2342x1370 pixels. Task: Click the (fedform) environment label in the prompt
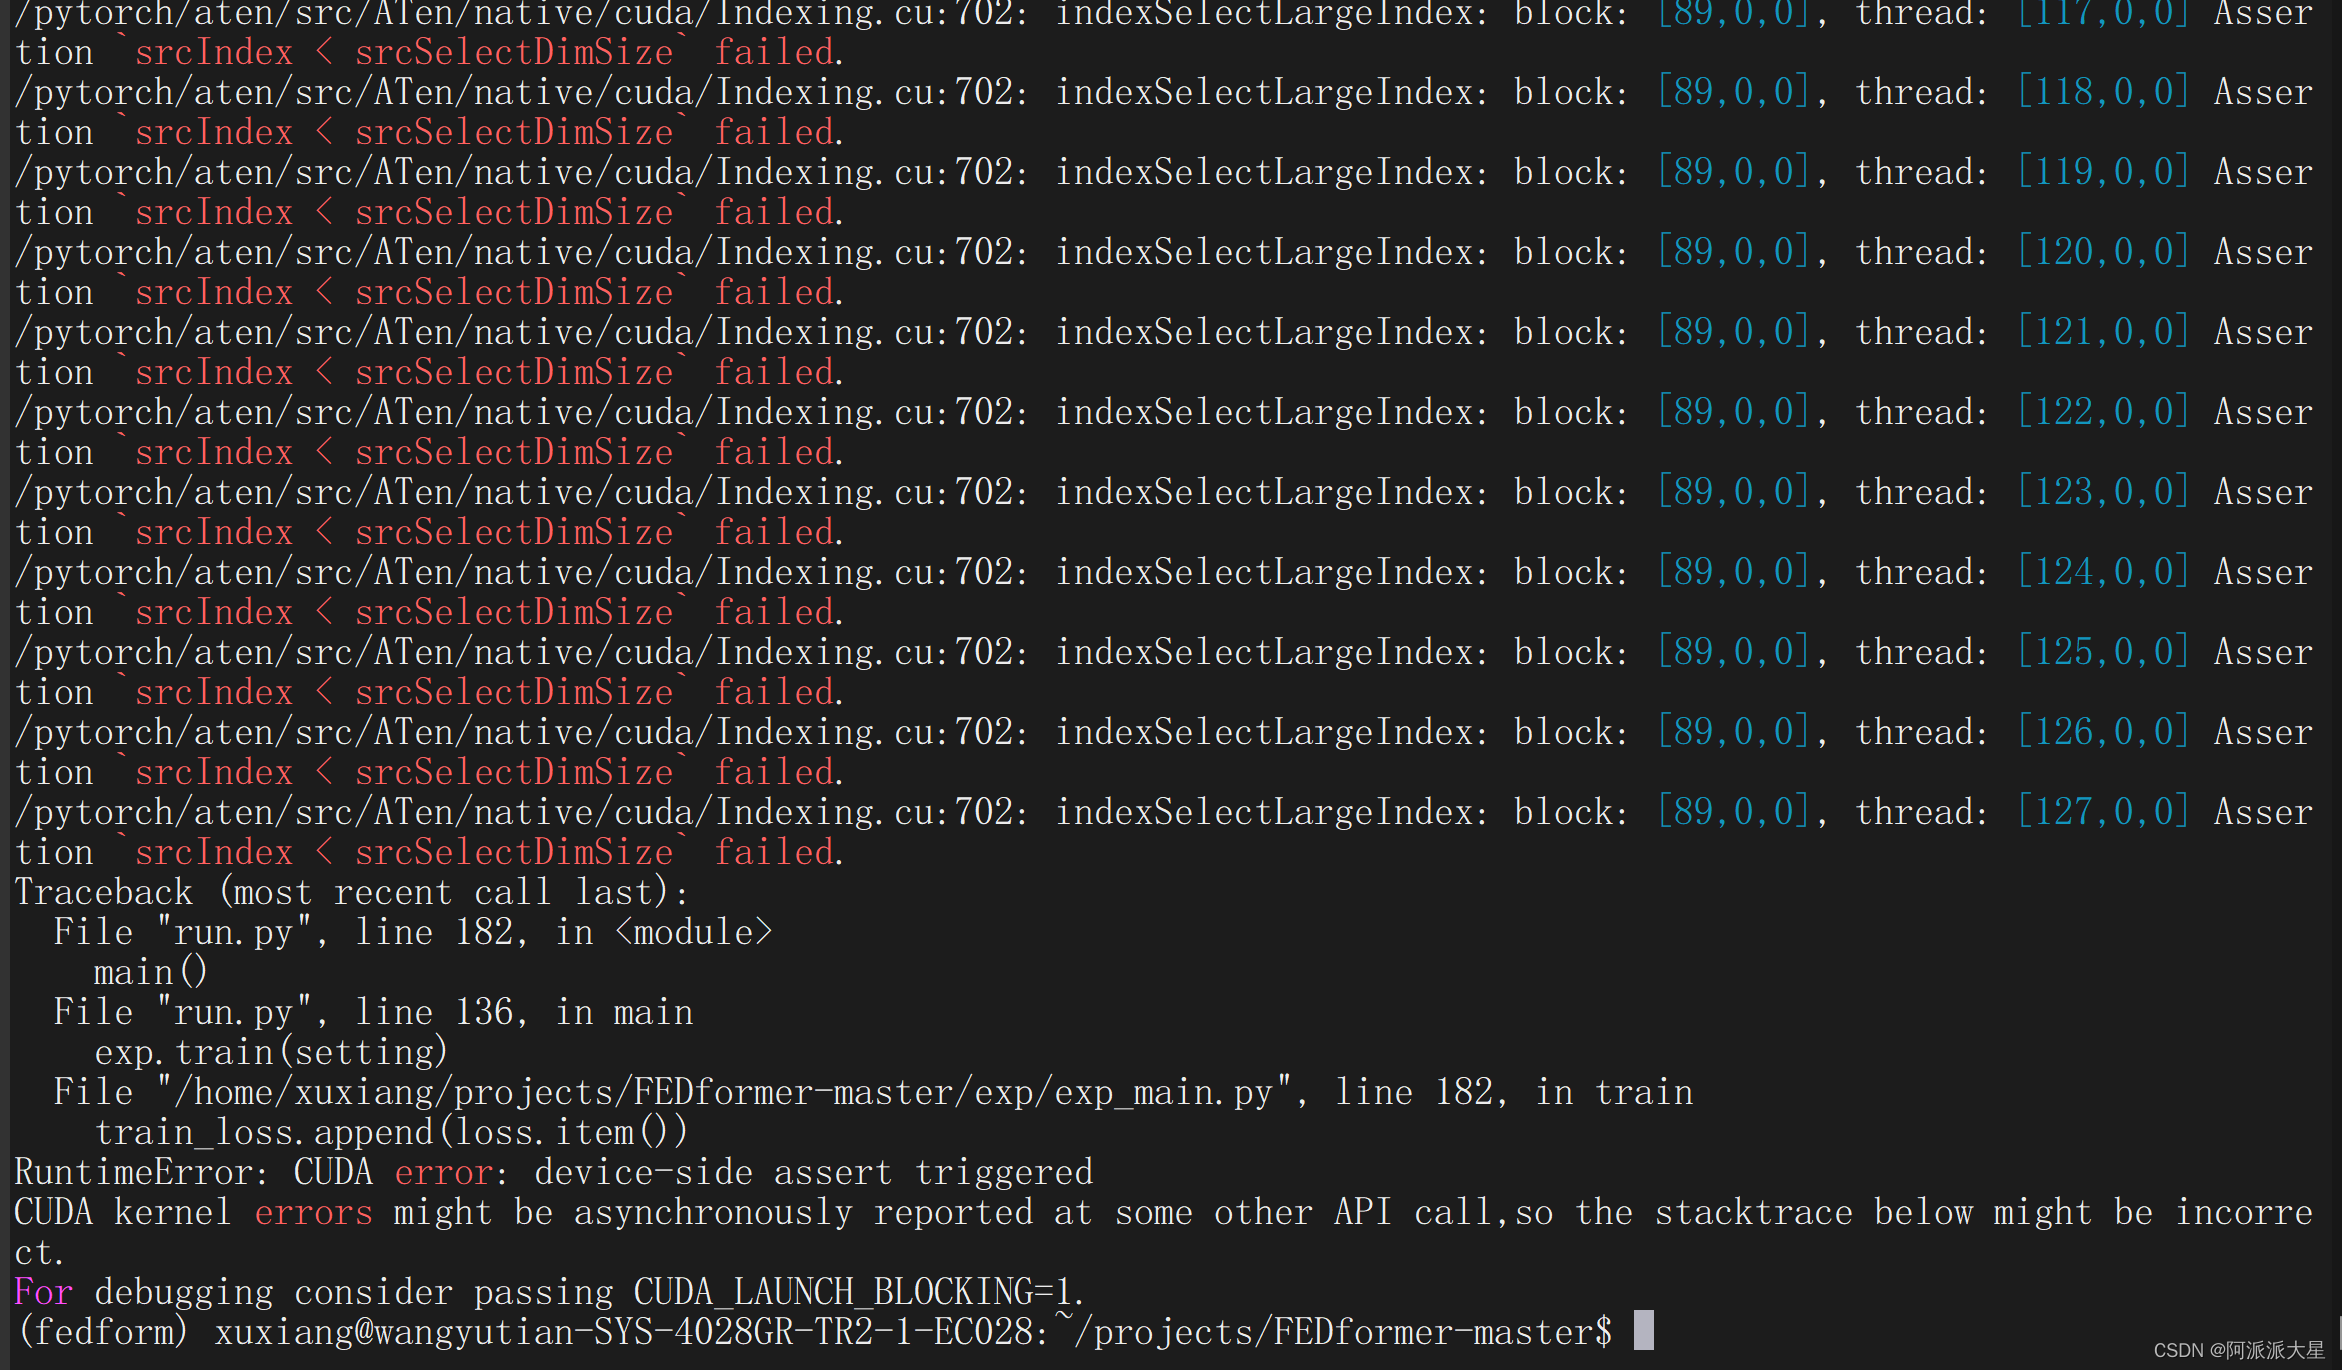tap(102, 1332)
